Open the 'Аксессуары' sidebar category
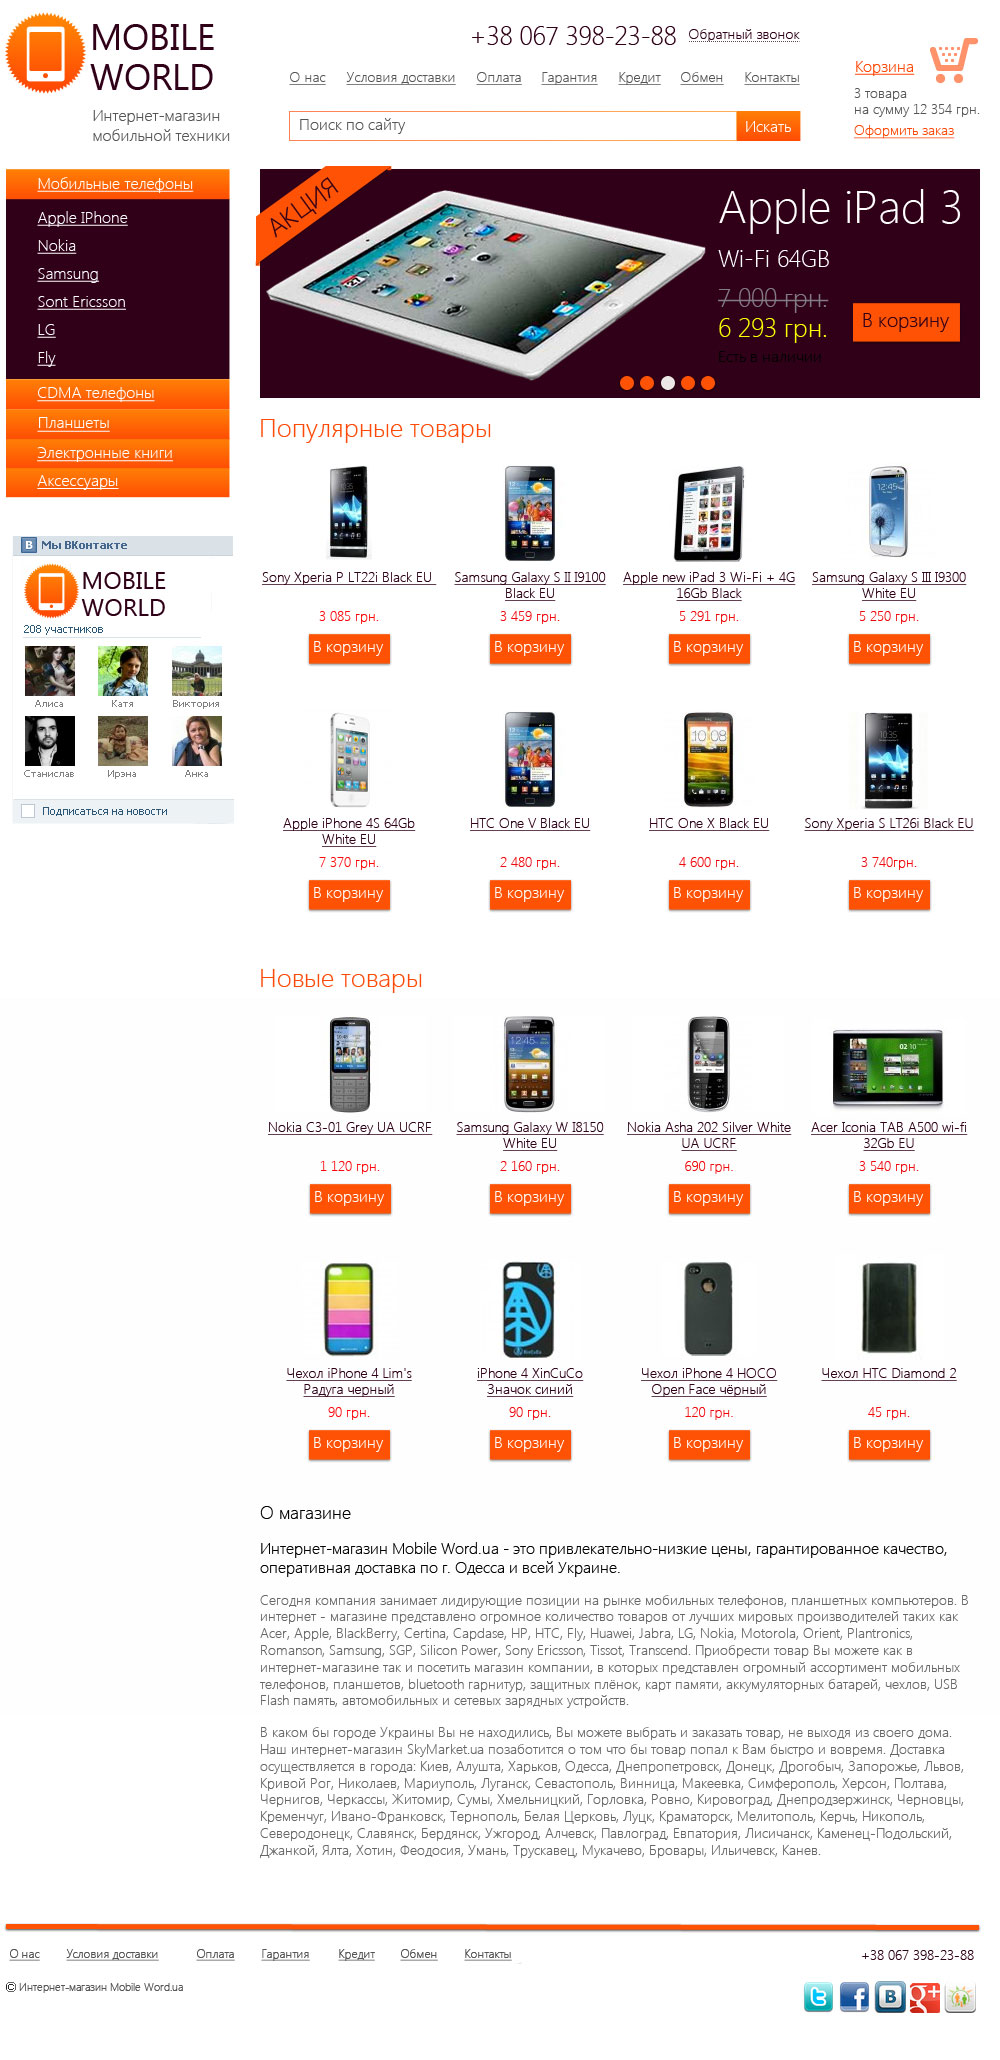This screenshot has width=1000, height=2060. [x=78, y=481]
